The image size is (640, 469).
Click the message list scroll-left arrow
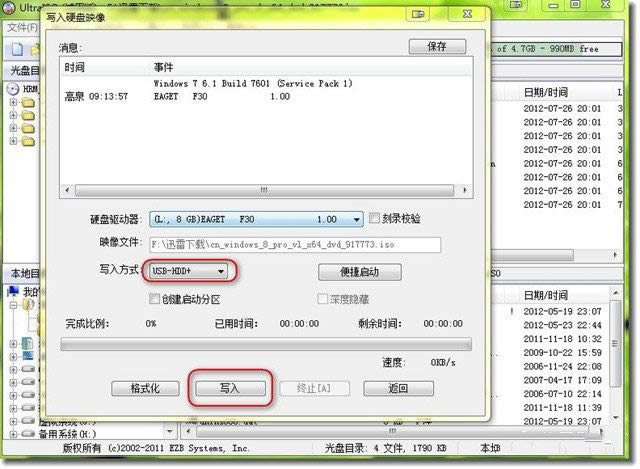click(x=67, y=191)
